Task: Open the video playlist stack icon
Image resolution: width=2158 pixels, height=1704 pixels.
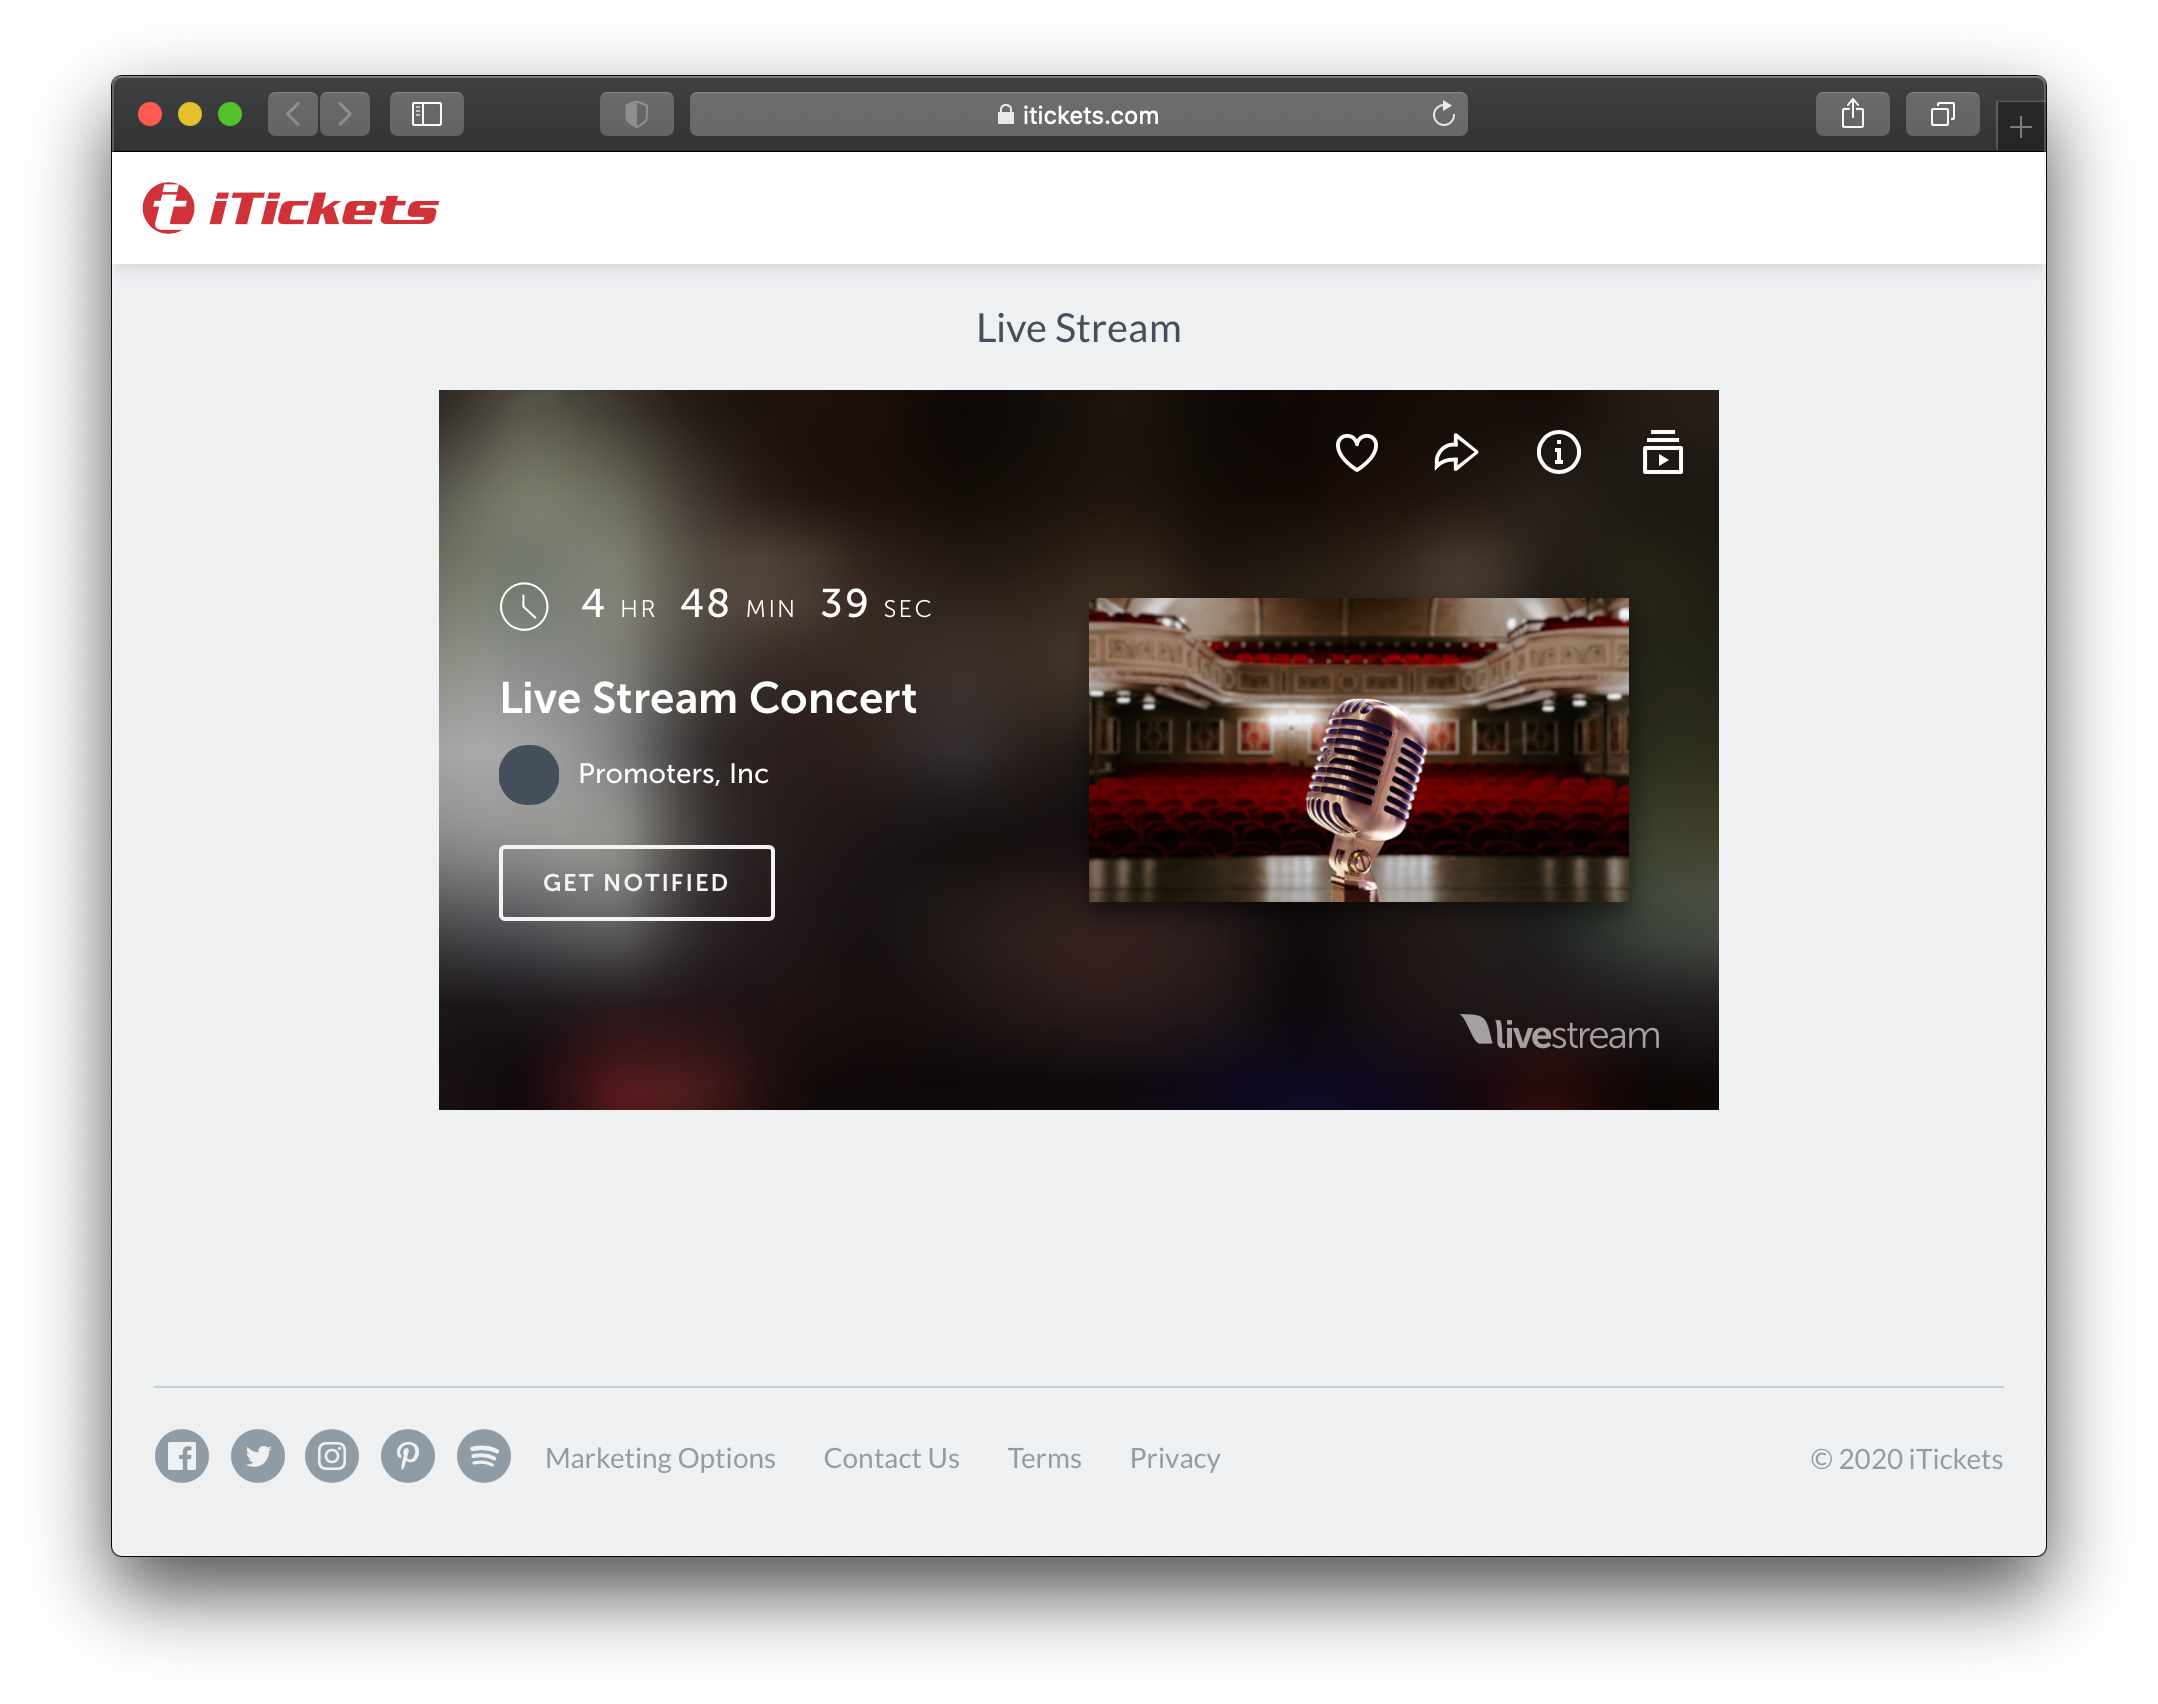Action: coord(1662,453)
